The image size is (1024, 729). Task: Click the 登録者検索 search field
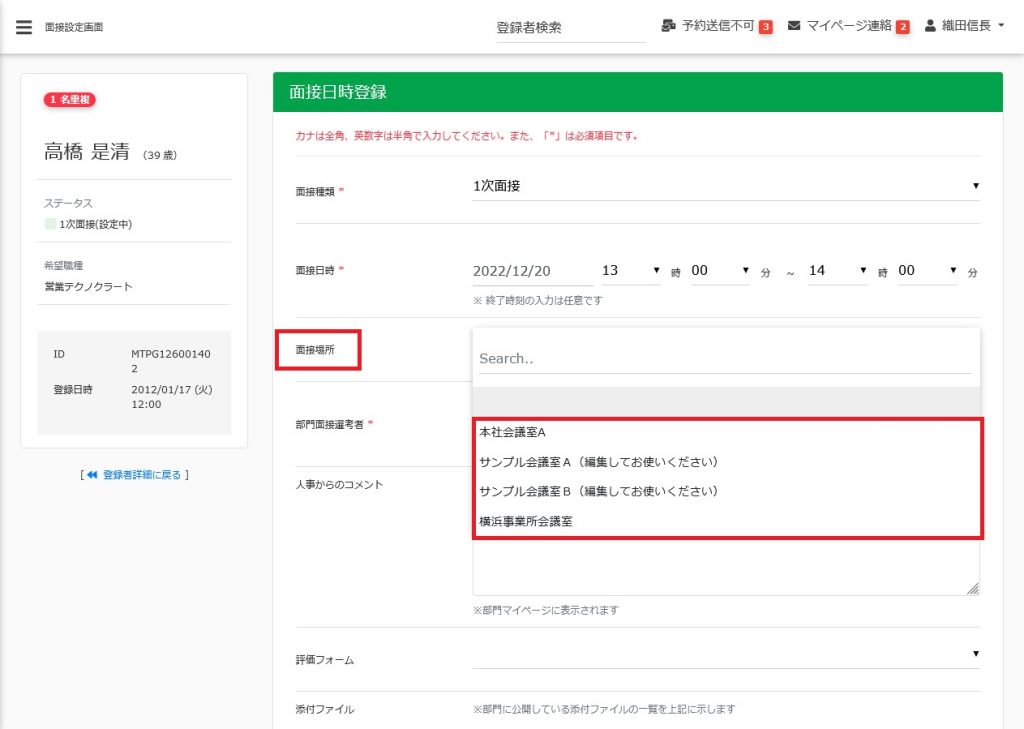click(570, 28)
